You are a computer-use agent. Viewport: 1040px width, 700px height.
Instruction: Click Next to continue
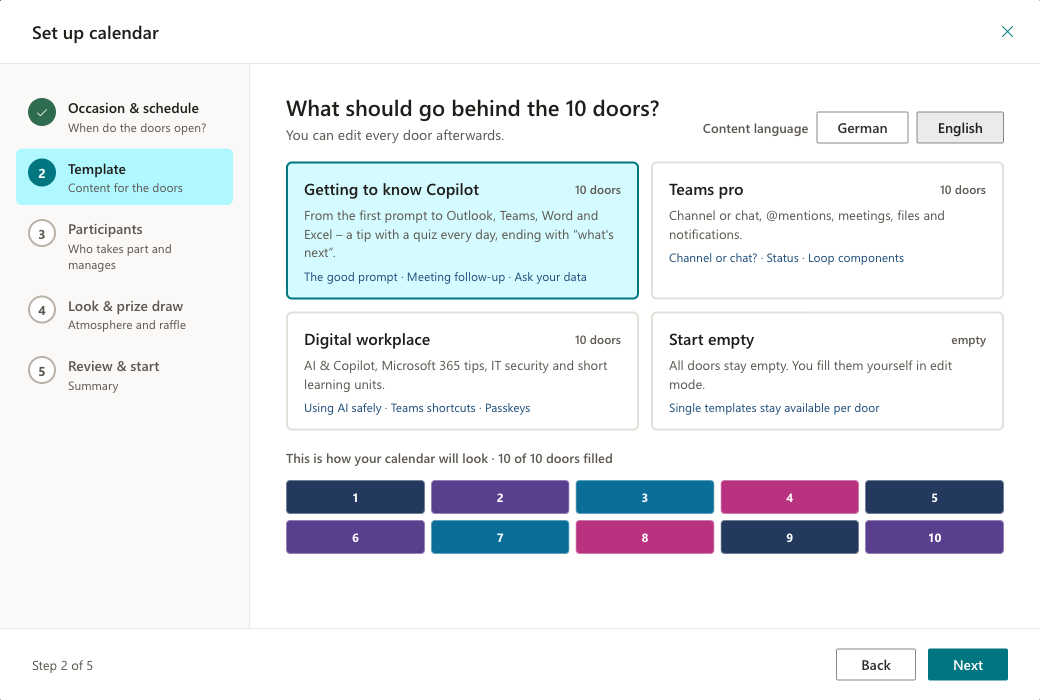pyautogui.click(x=968, y=664)
